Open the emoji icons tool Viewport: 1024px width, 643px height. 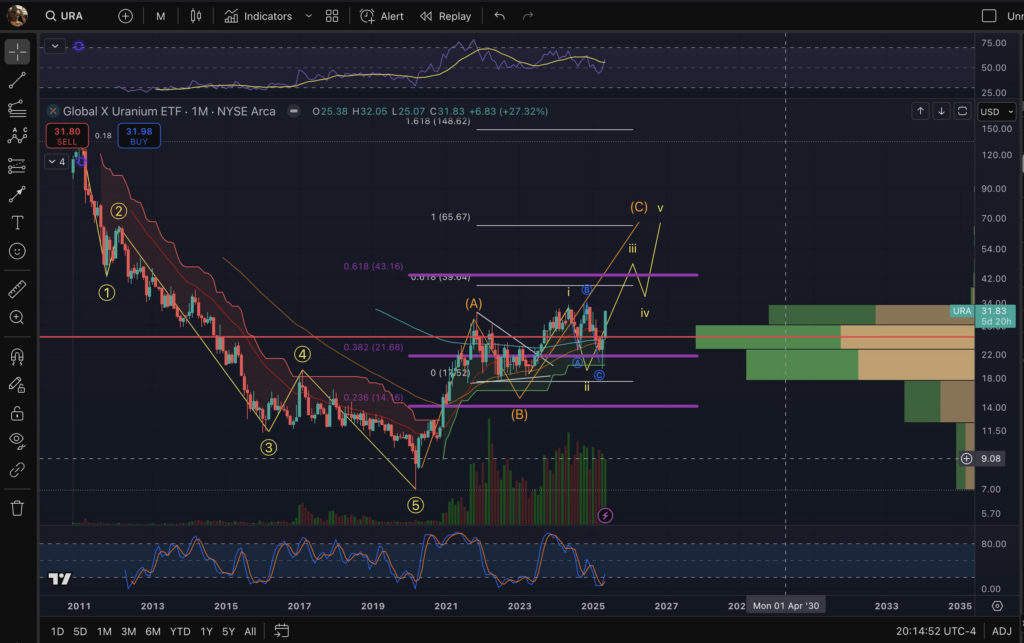point(17,251)
